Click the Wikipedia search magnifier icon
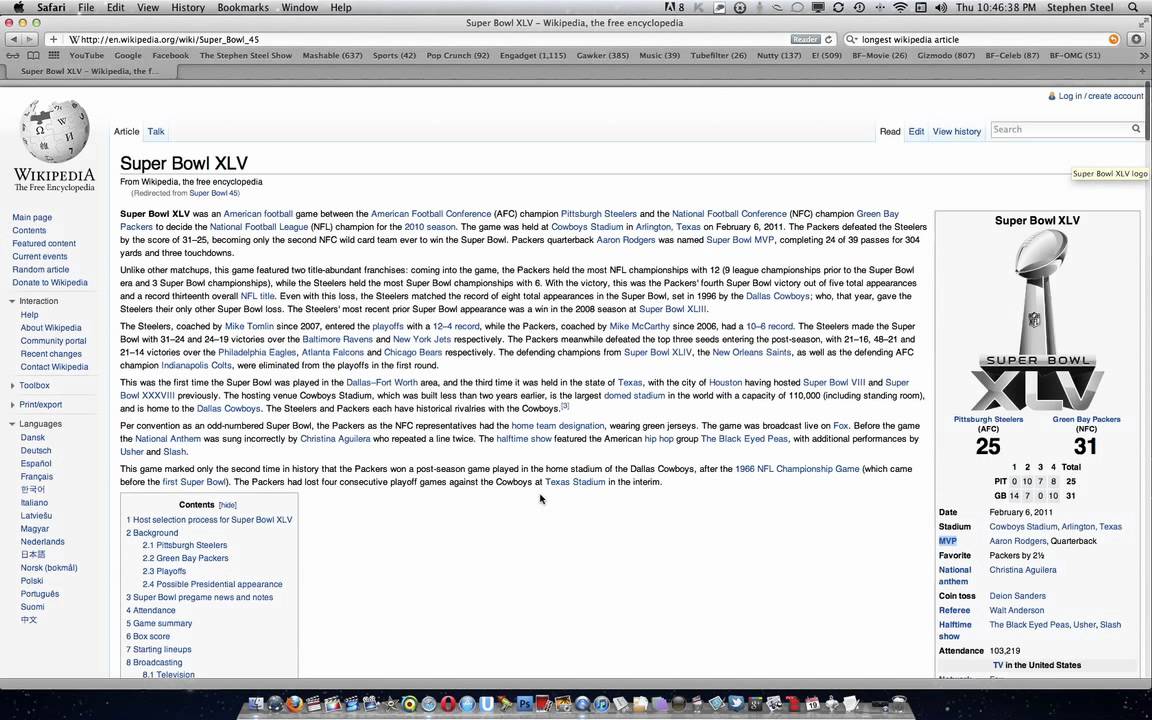The height and width of the screenshot is (720, 1152). pyautogui.click(x=1136, y=129)
